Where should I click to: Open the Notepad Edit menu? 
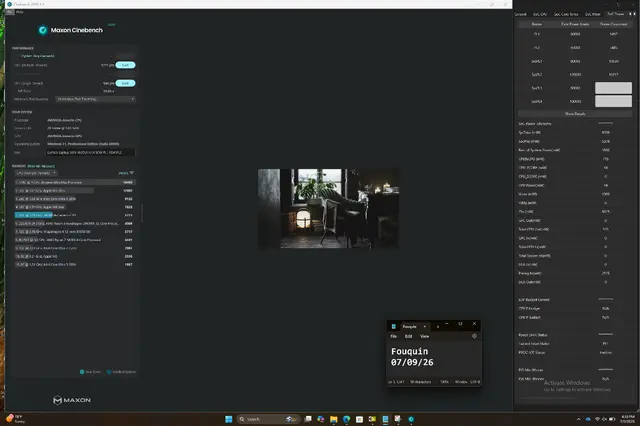[x=409, y=336]
